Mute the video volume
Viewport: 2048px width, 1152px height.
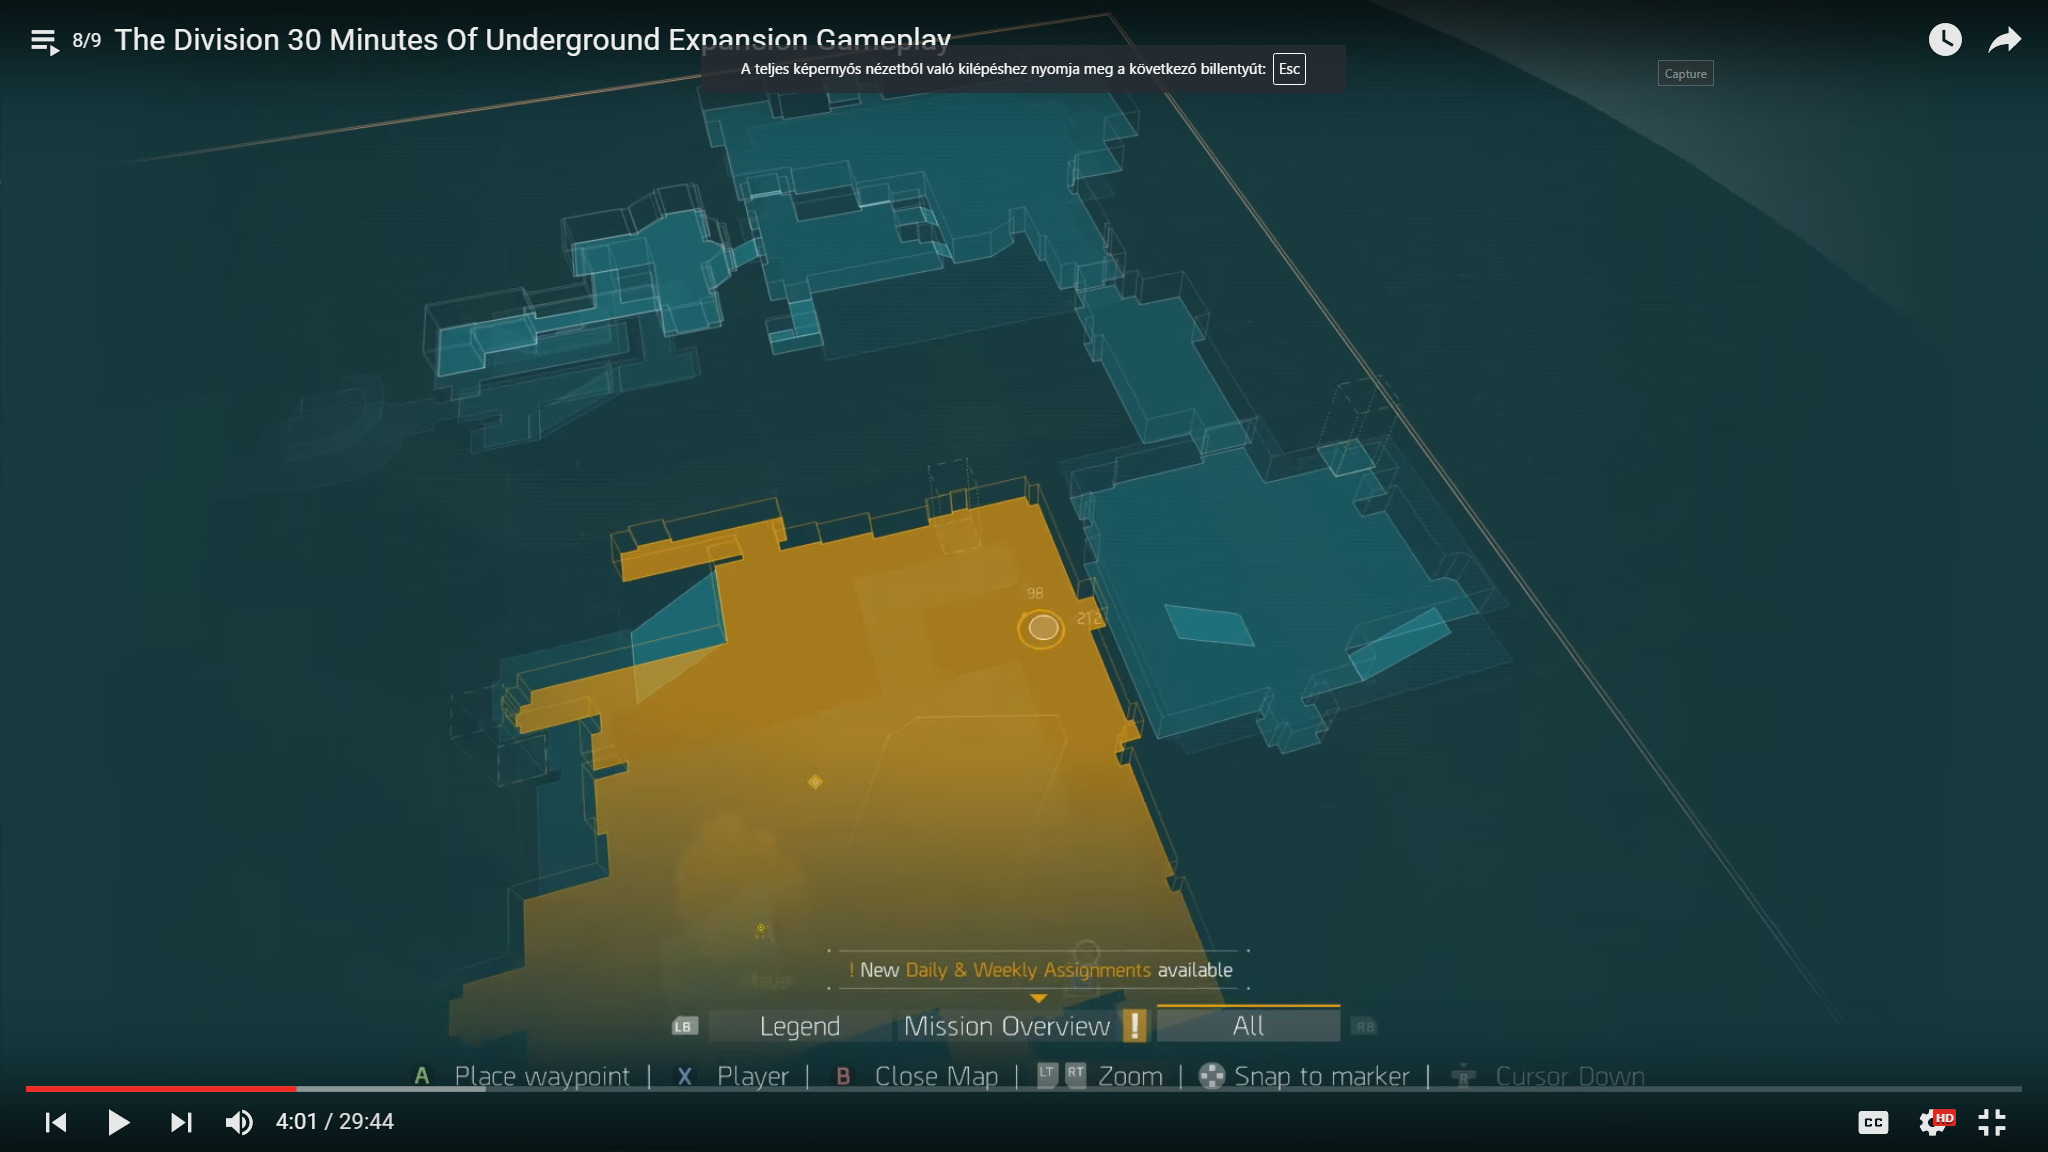(x=239, y=1122)
